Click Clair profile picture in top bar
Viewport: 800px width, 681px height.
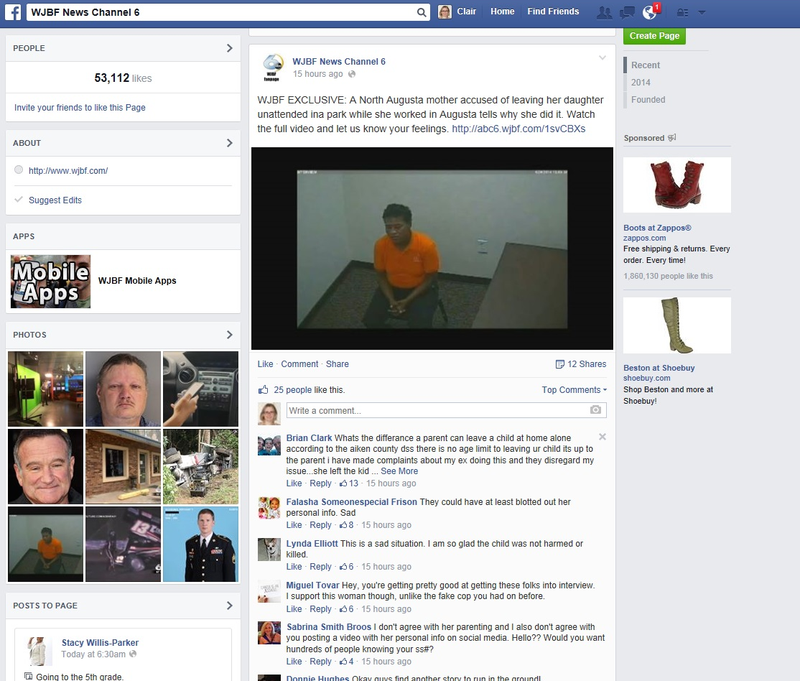(445, 12)
